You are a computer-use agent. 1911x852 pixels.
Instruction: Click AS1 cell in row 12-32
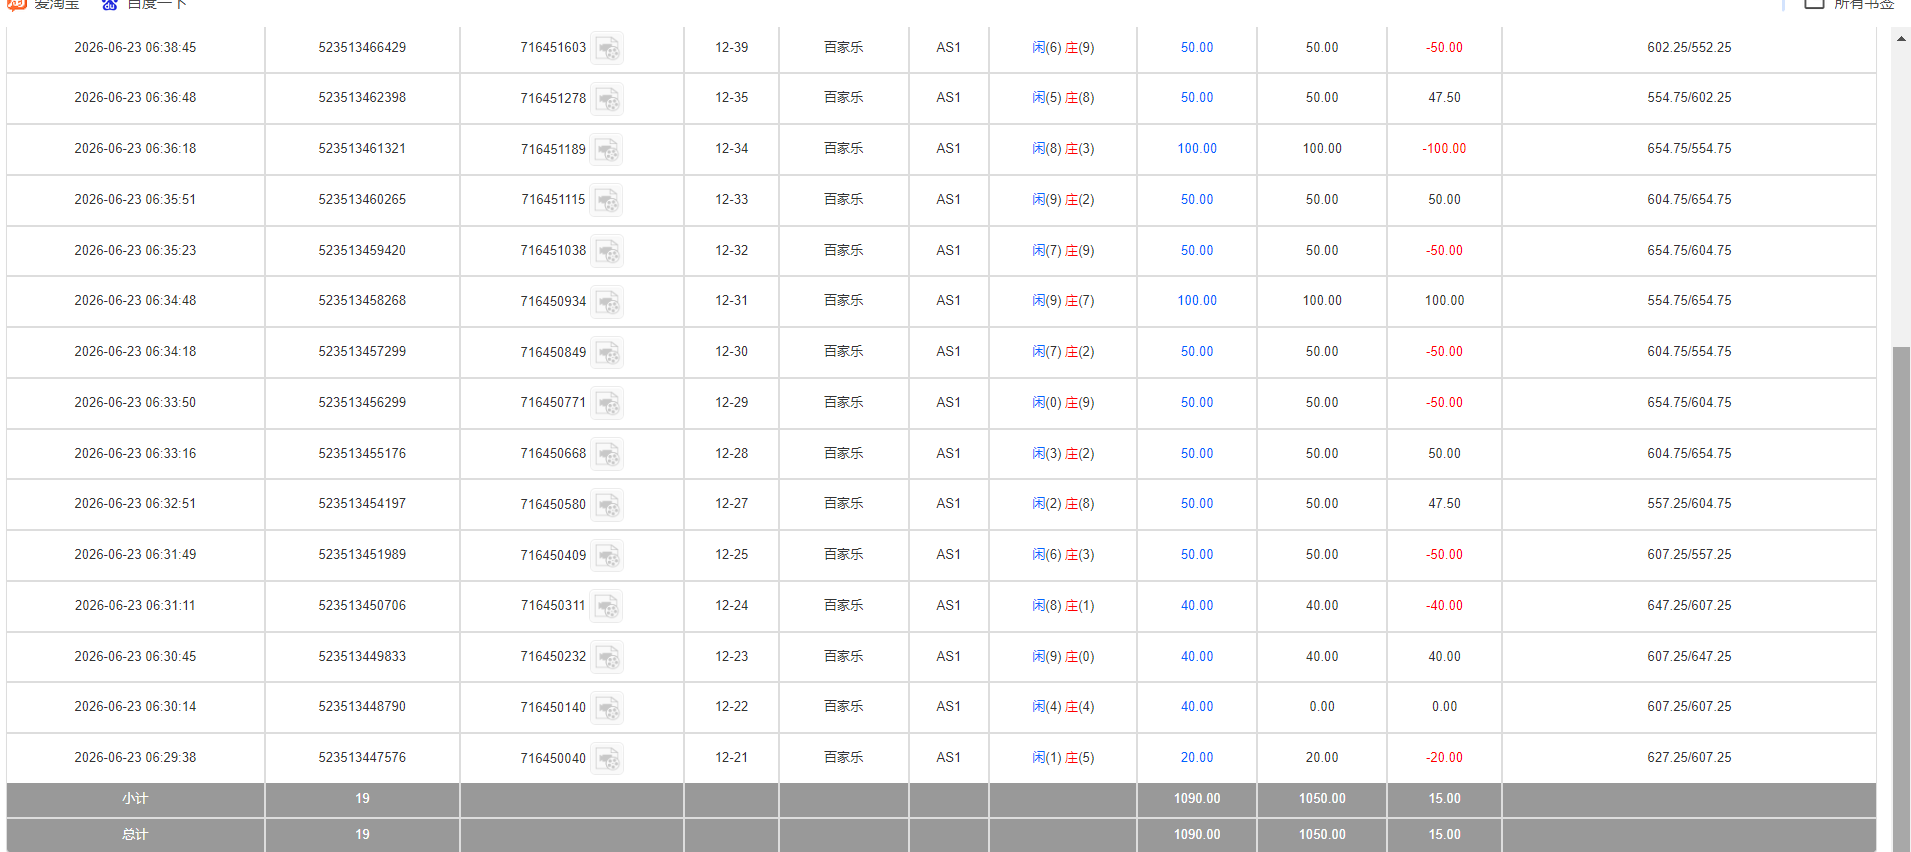948,251
